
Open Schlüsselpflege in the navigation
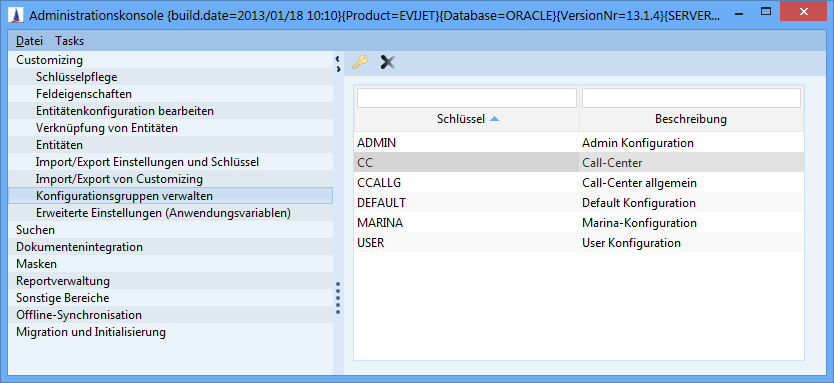tap(171, 77)
